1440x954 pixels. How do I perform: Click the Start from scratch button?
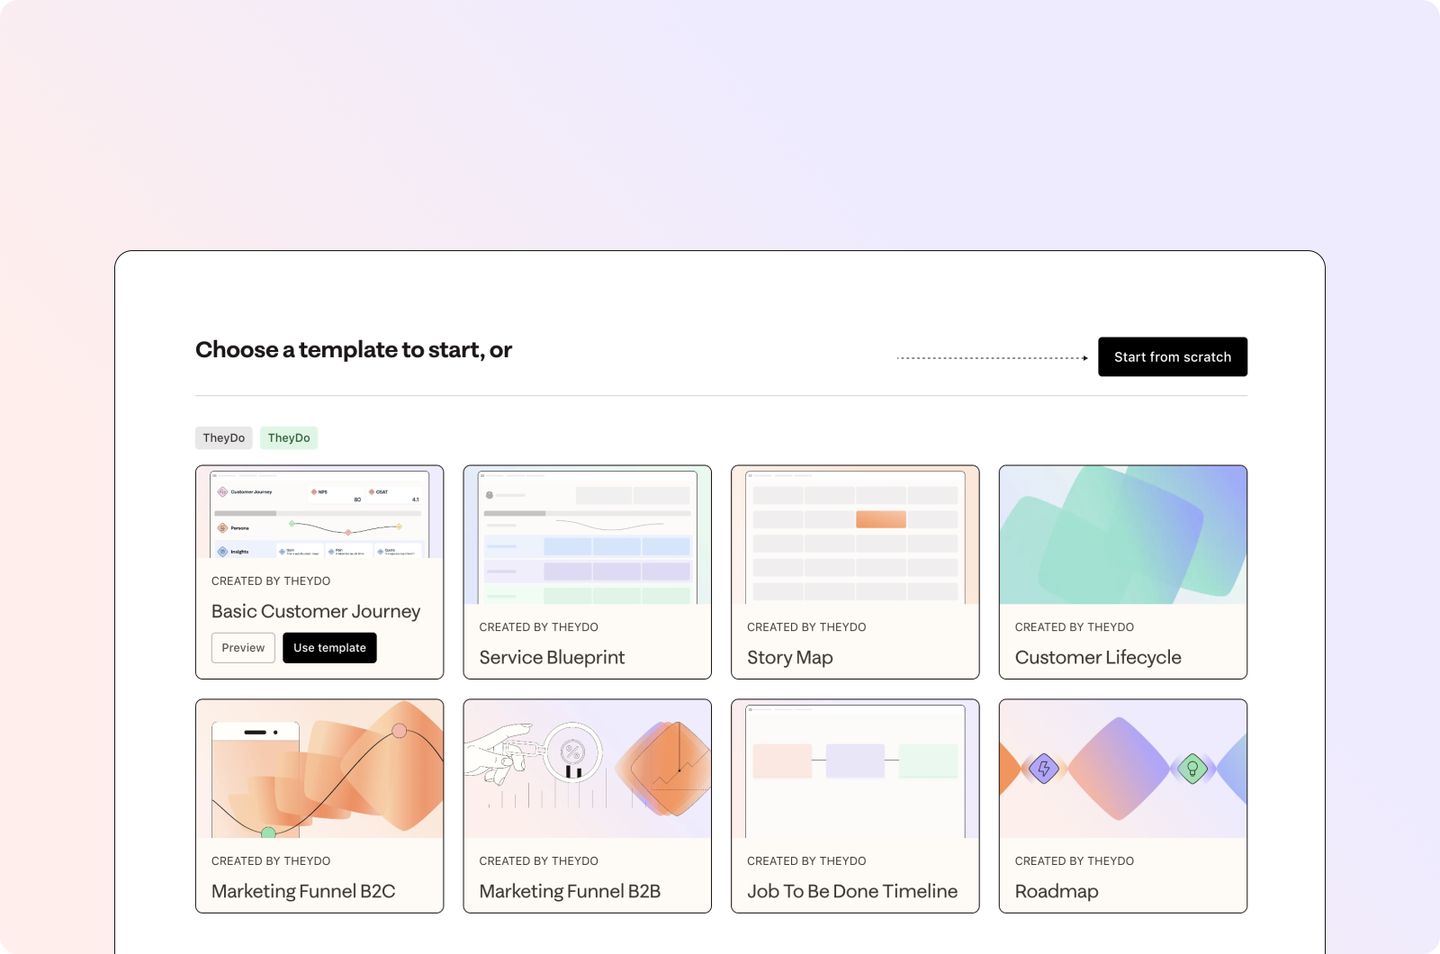(1172, 357)
